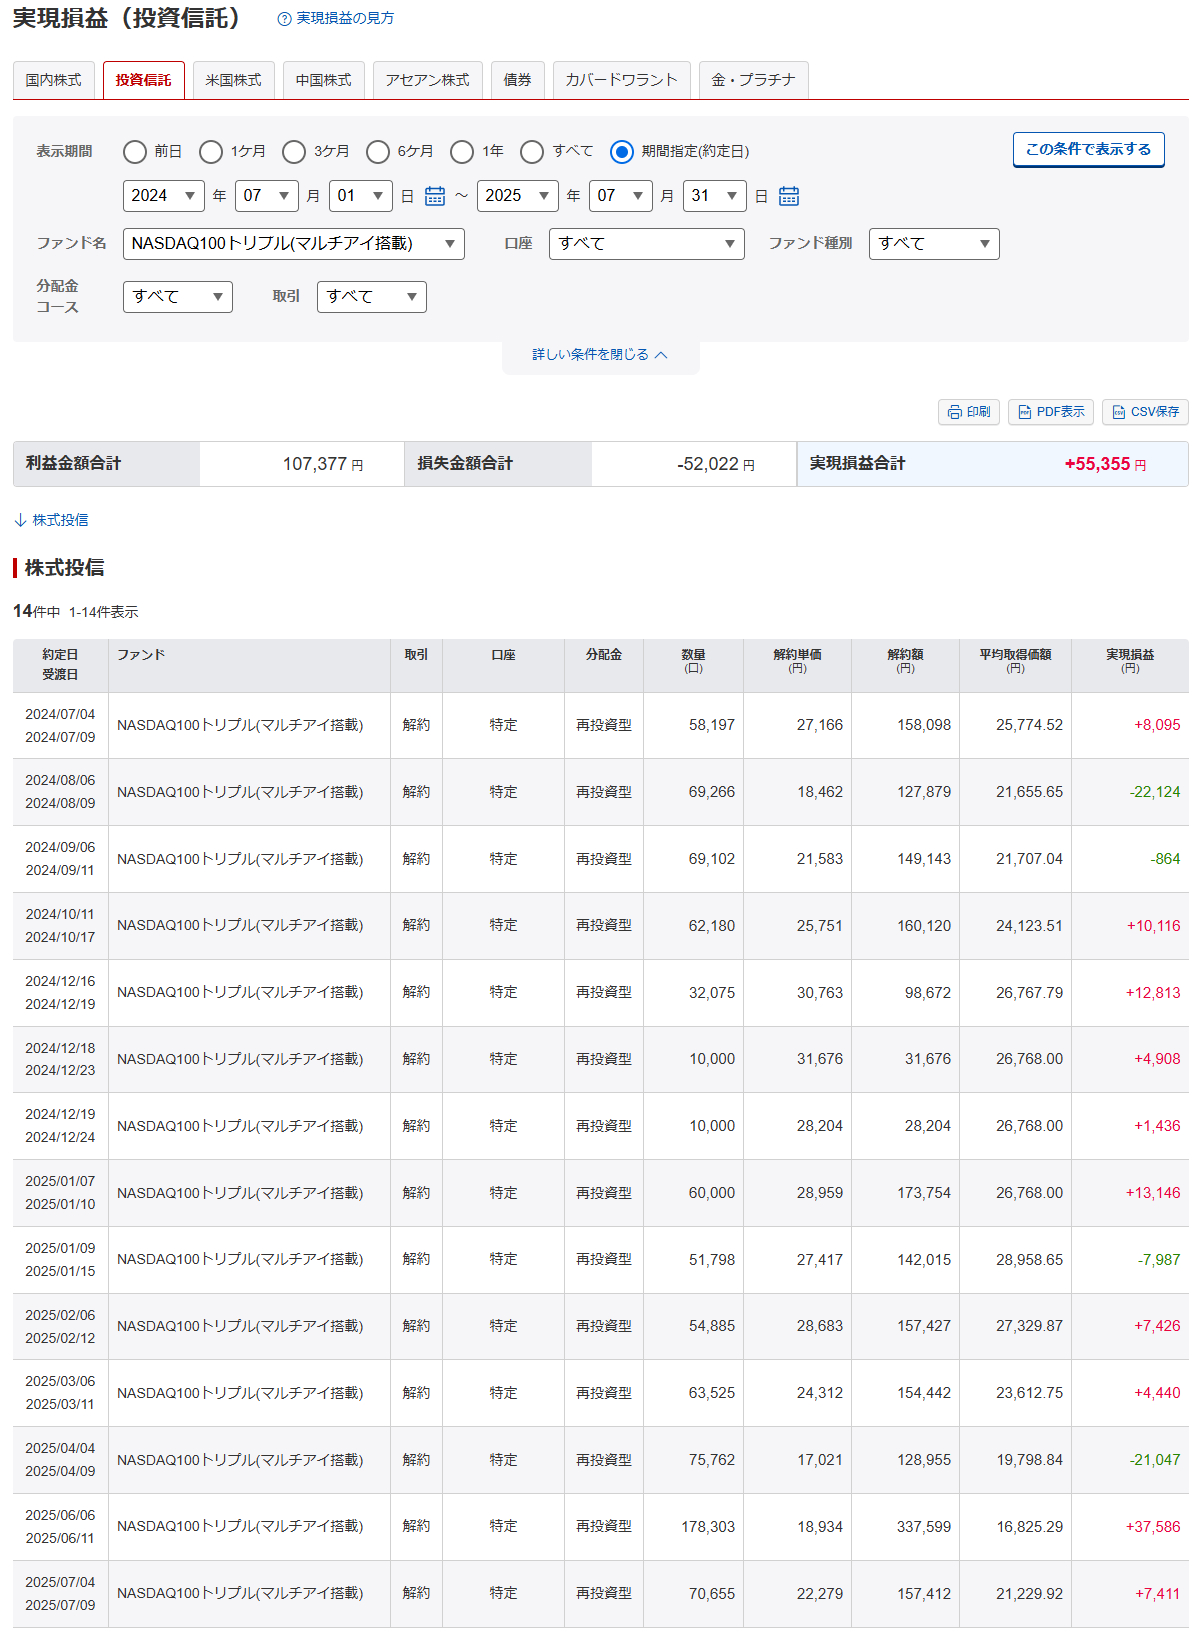Click the +10,116 profit value

pos(1153,926)
